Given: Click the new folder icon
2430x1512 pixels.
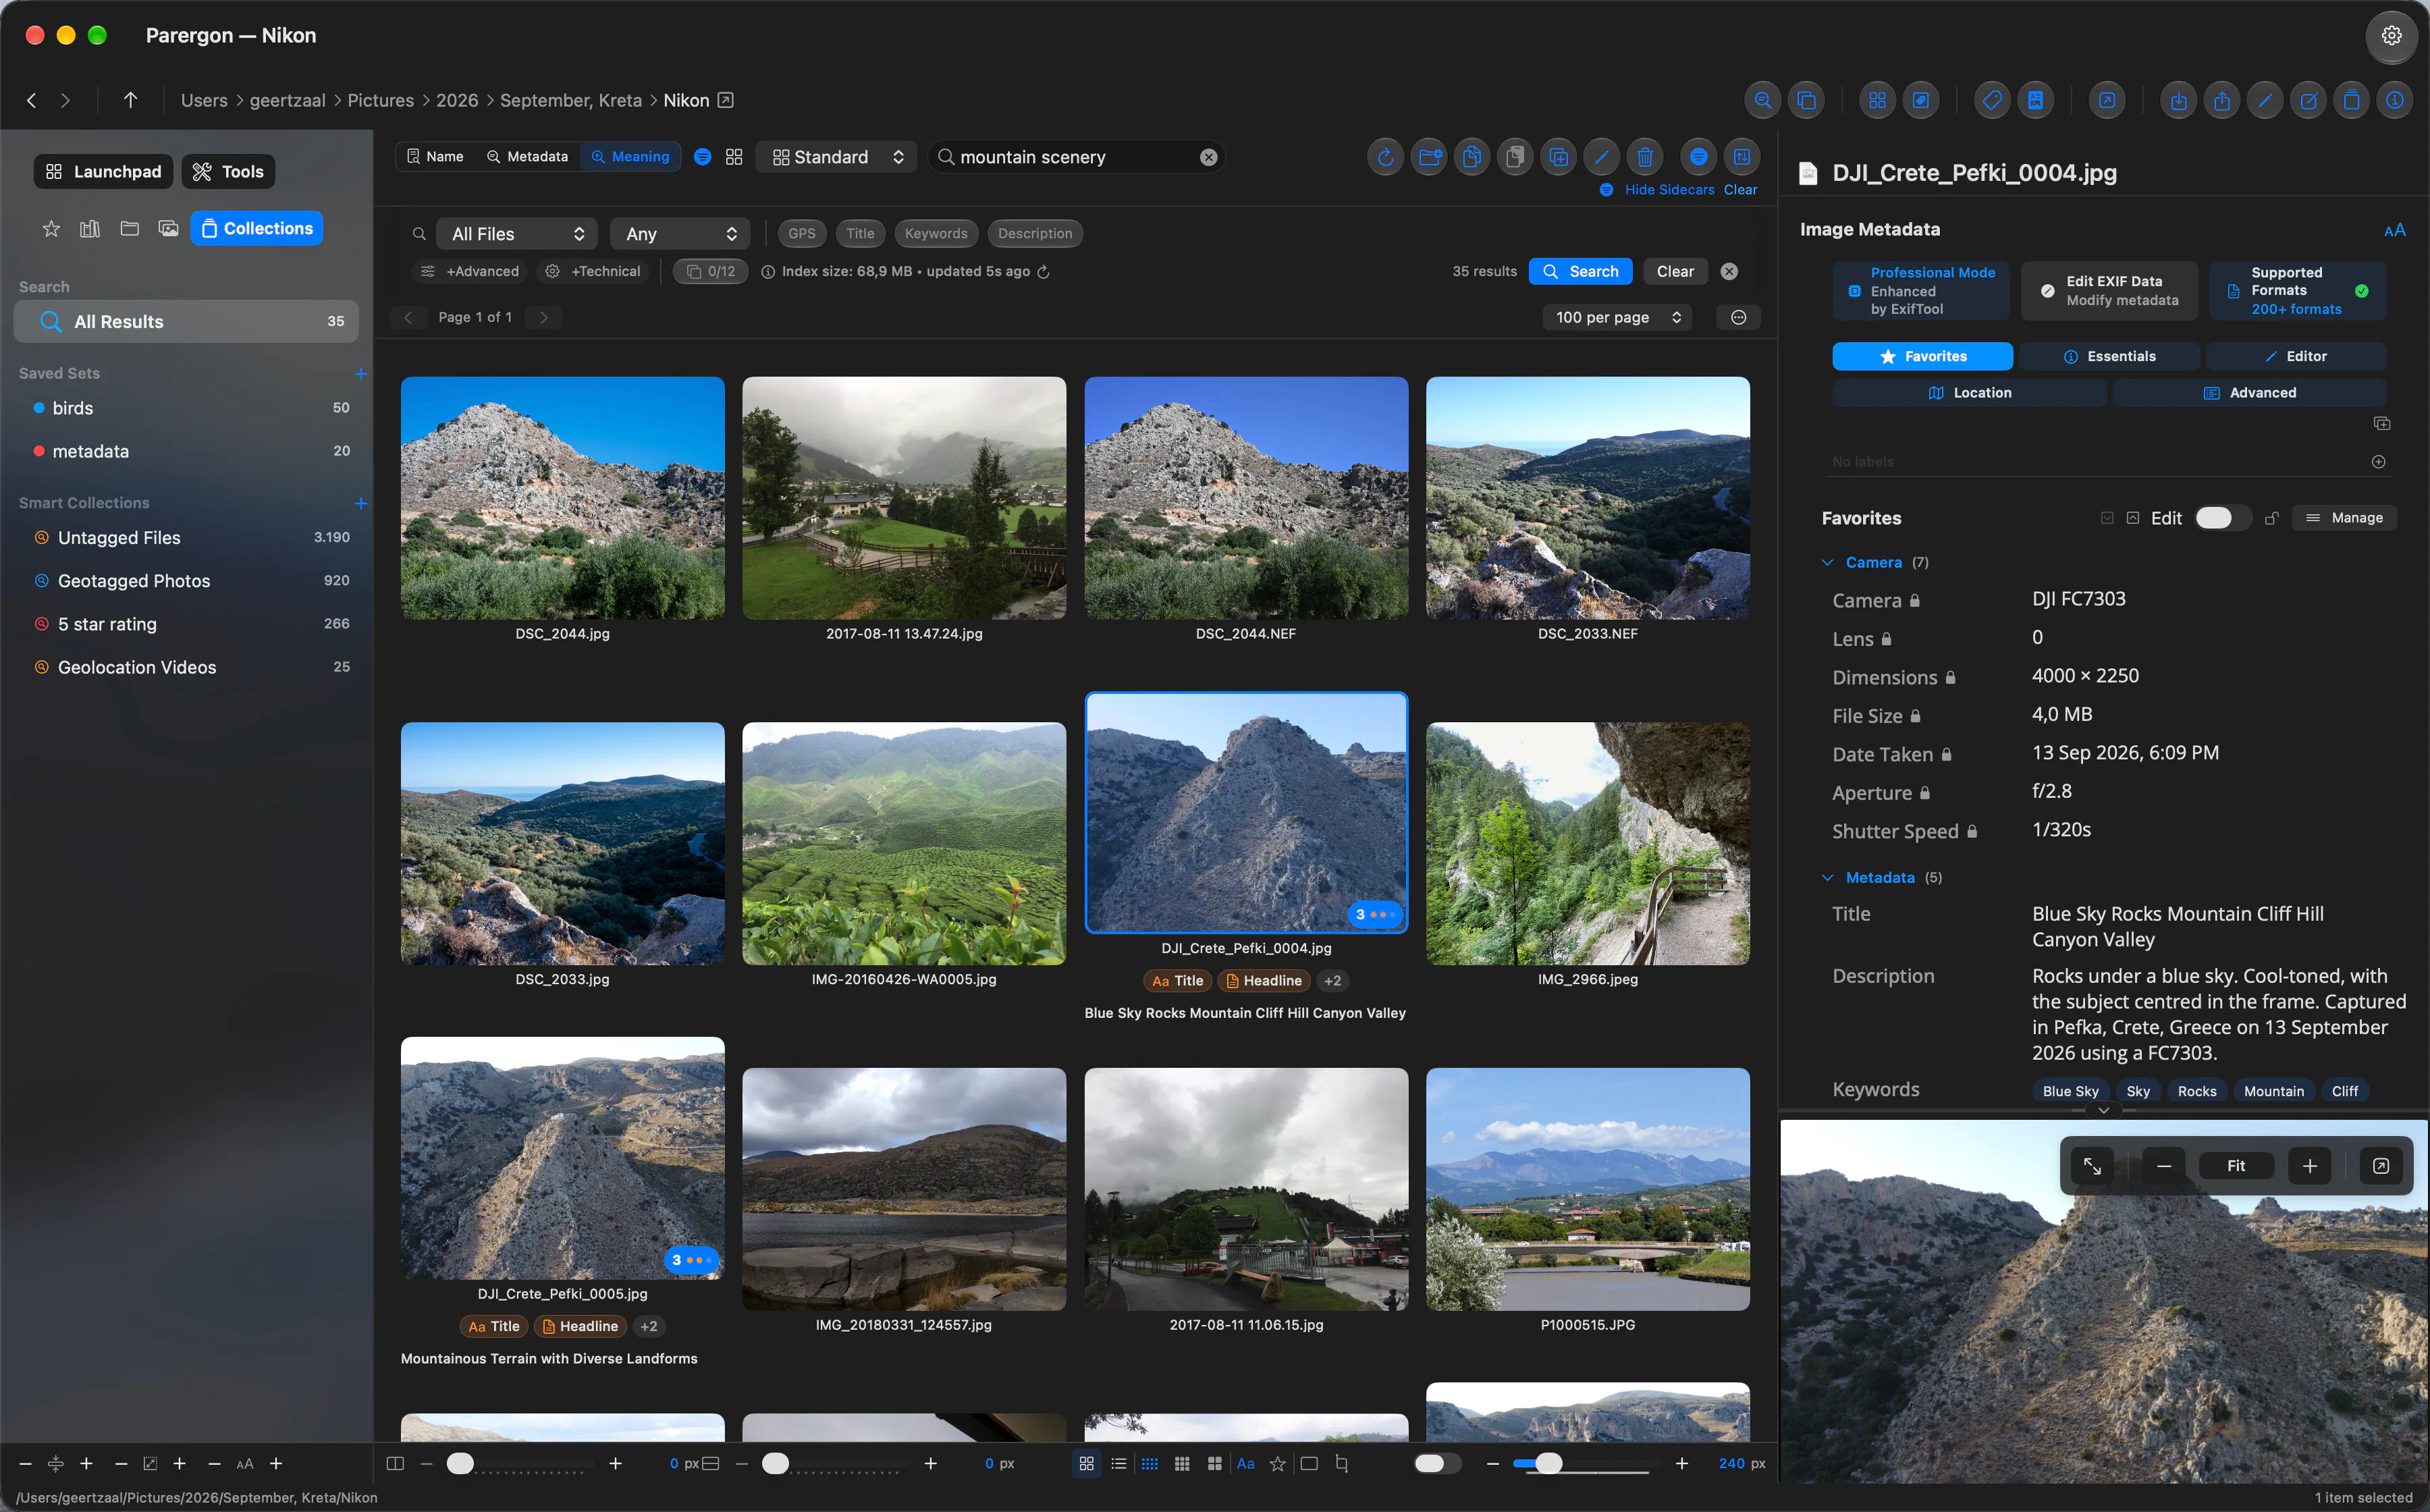Looking at the screenshot, I should click(1429, 157).
